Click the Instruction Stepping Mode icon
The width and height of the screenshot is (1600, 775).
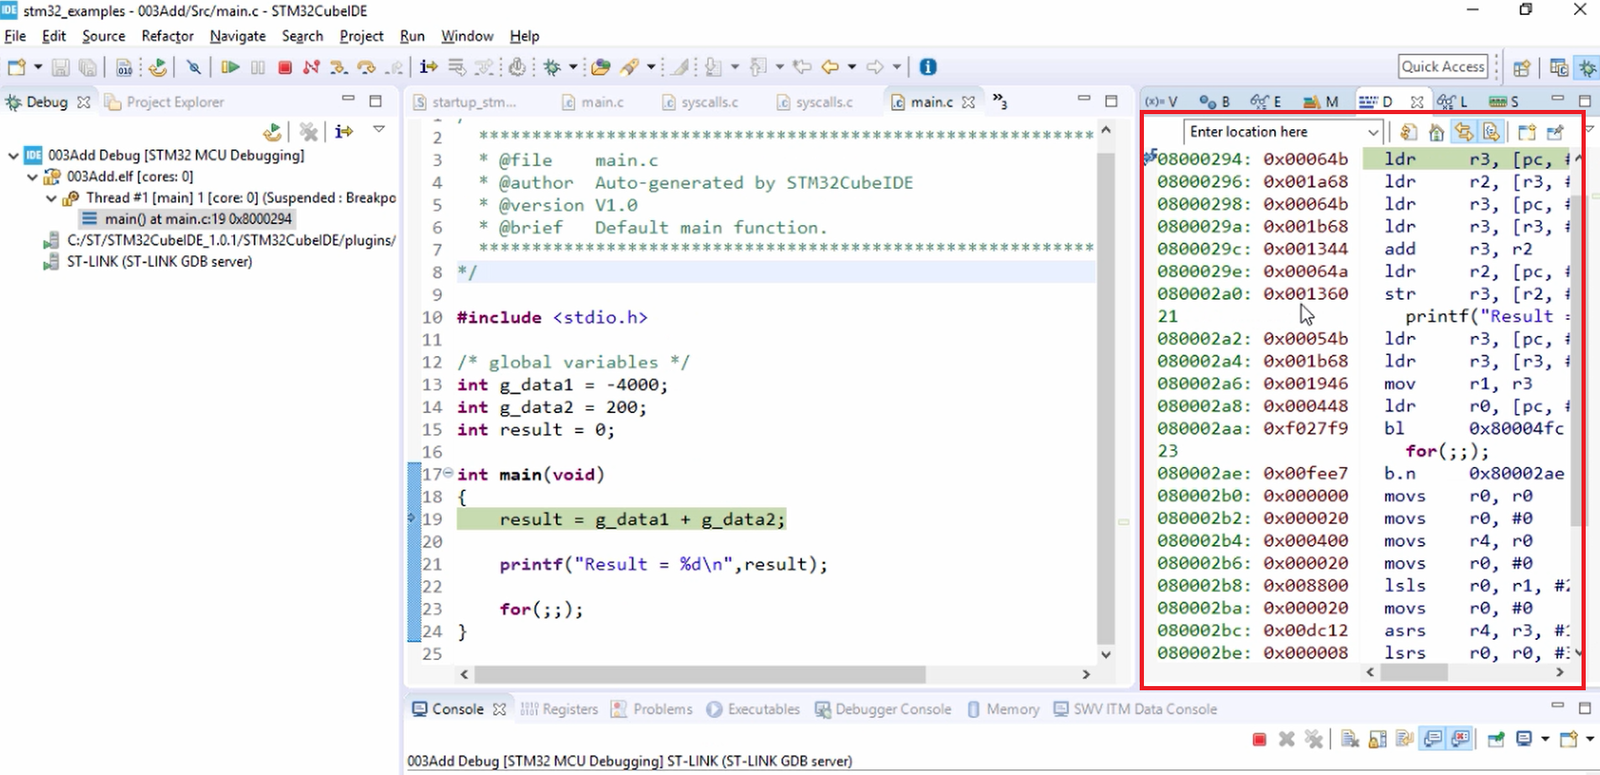point(429,67)
